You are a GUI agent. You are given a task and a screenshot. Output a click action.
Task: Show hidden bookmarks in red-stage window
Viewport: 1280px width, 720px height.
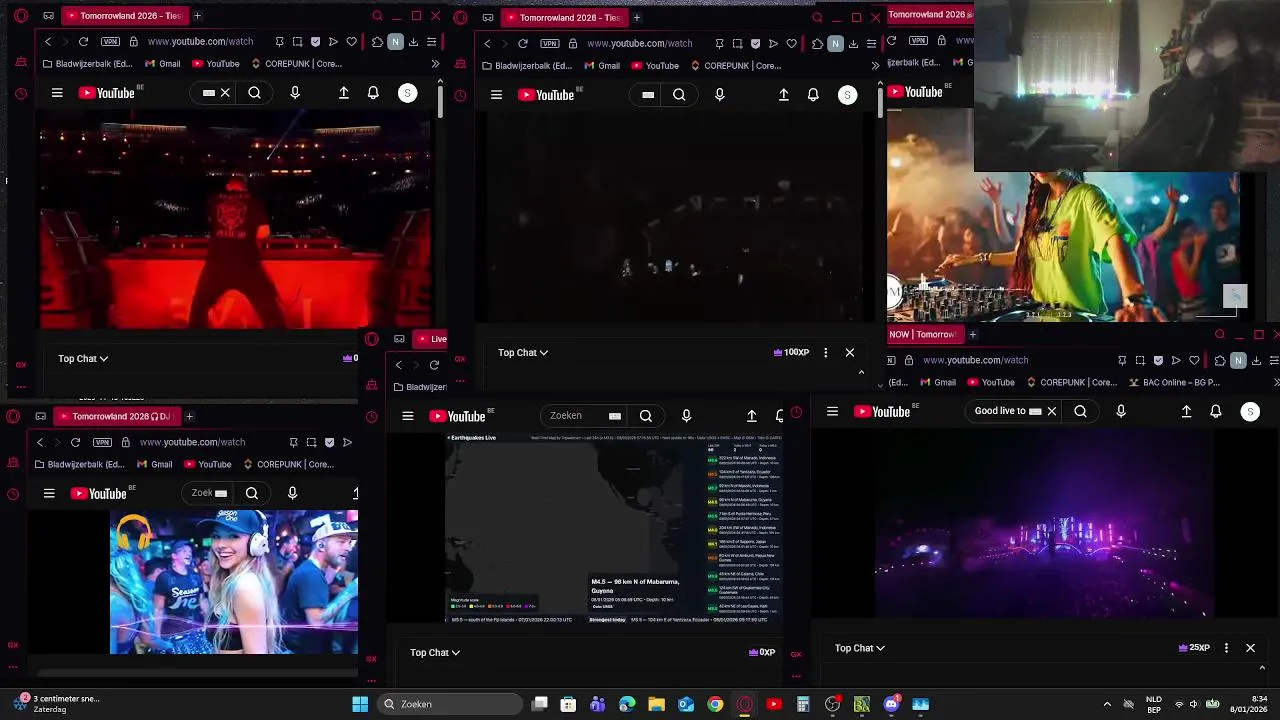click(x=435, y=64)
